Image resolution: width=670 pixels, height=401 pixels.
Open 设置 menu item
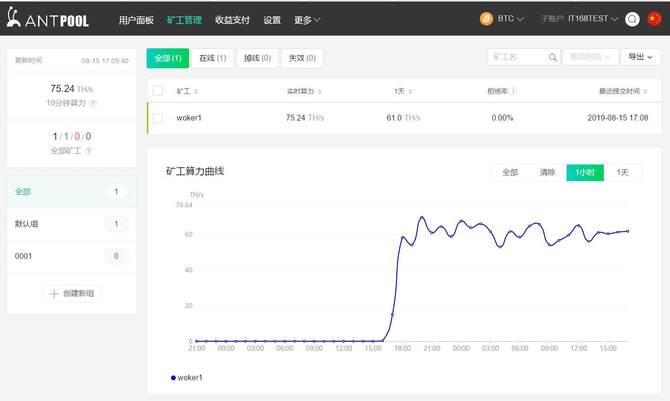272,20
